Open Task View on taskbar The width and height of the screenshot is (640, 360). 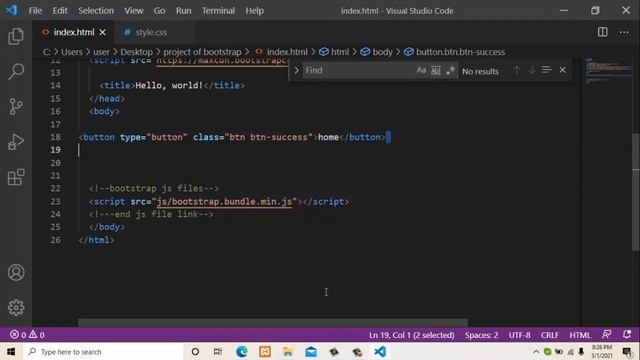pos(218,351)
